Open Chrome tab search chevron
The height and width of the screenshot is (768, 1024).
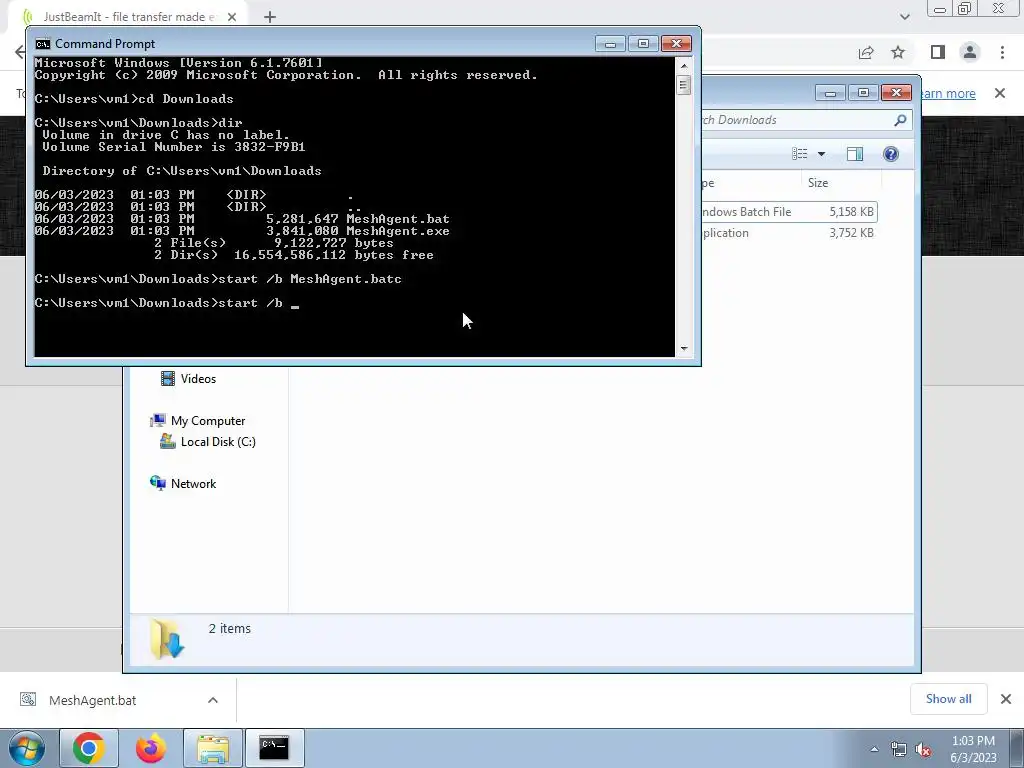tap(904, 17)
